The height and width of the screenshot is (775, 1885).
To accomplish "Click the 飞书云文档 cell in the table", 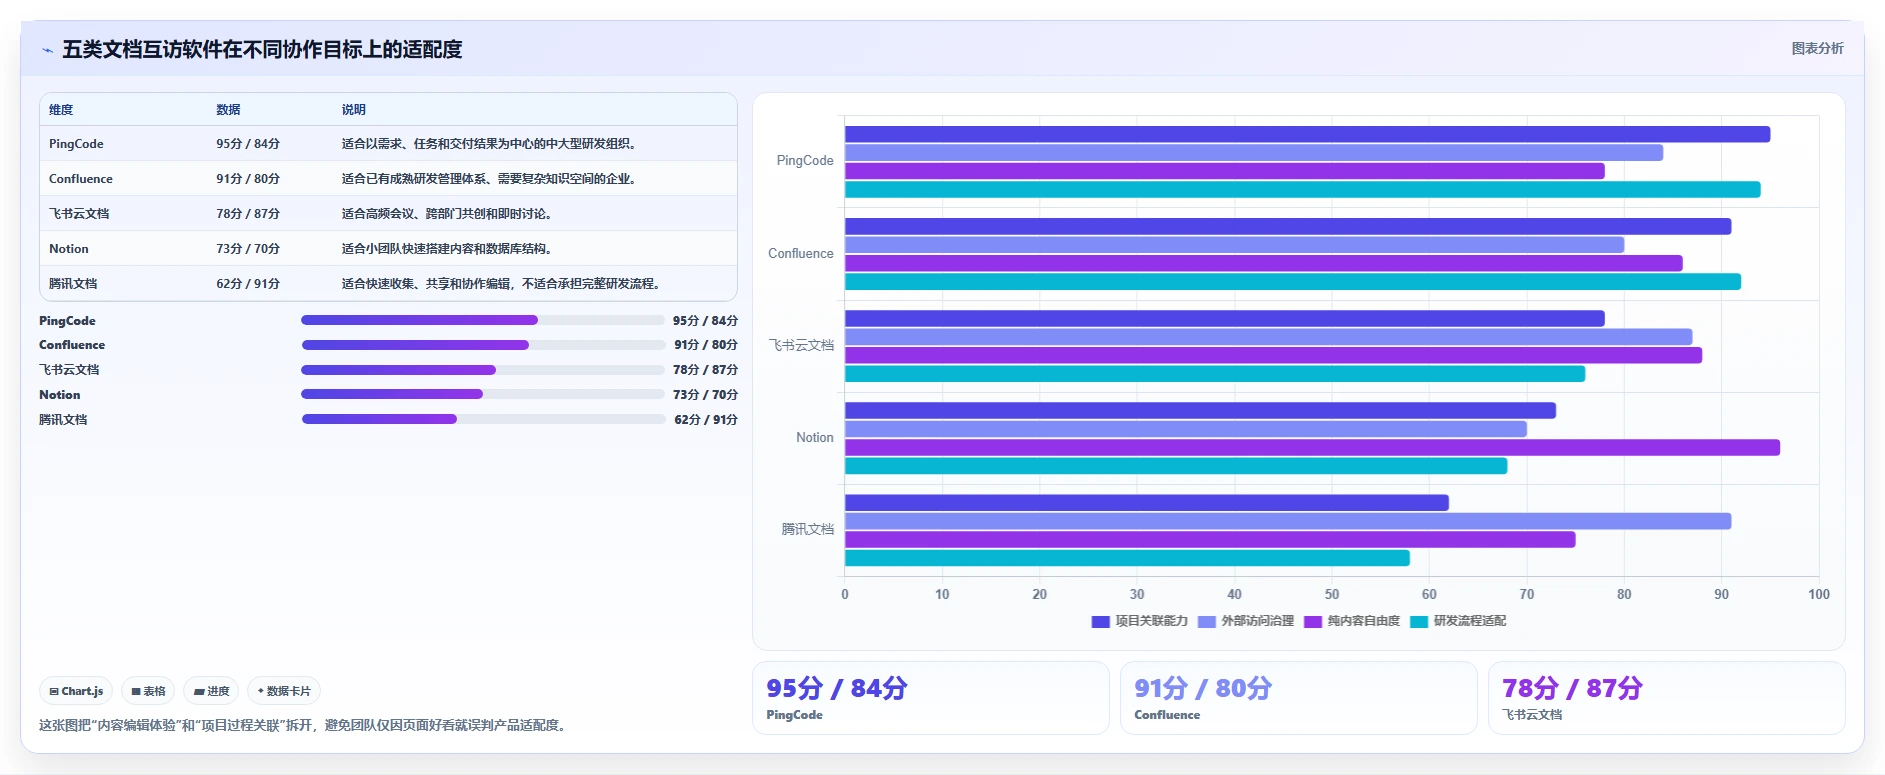I will (x=79, y=214).
